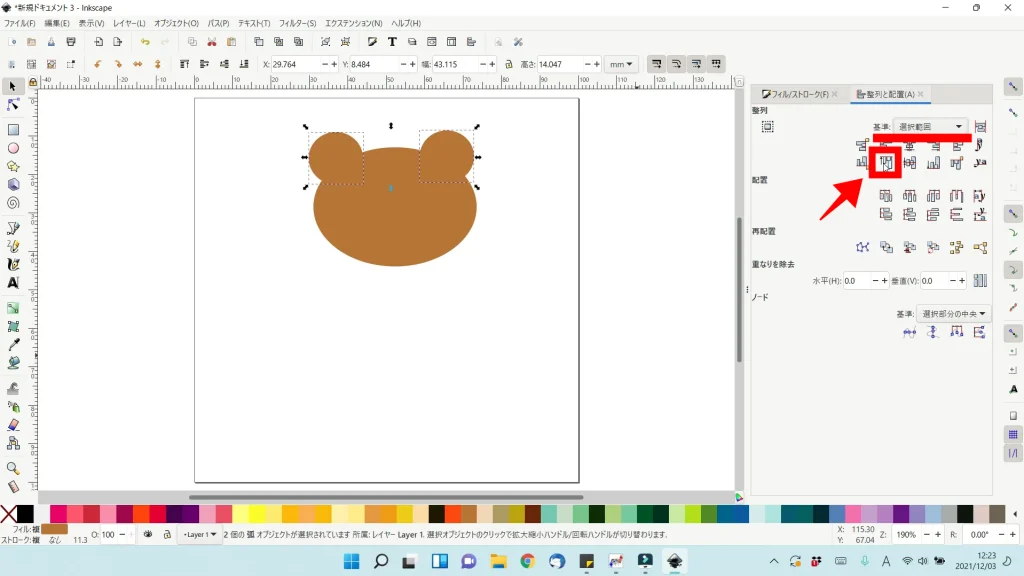
Task: Click the remove overlaps icon
Action: click(980, 281)
